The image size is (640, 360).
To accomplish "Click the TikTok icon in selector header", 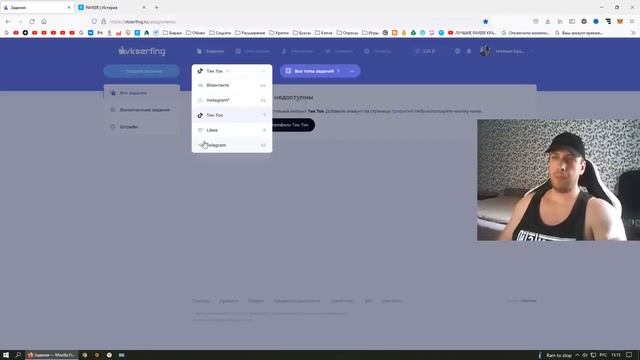I will (x=200, y=71).
